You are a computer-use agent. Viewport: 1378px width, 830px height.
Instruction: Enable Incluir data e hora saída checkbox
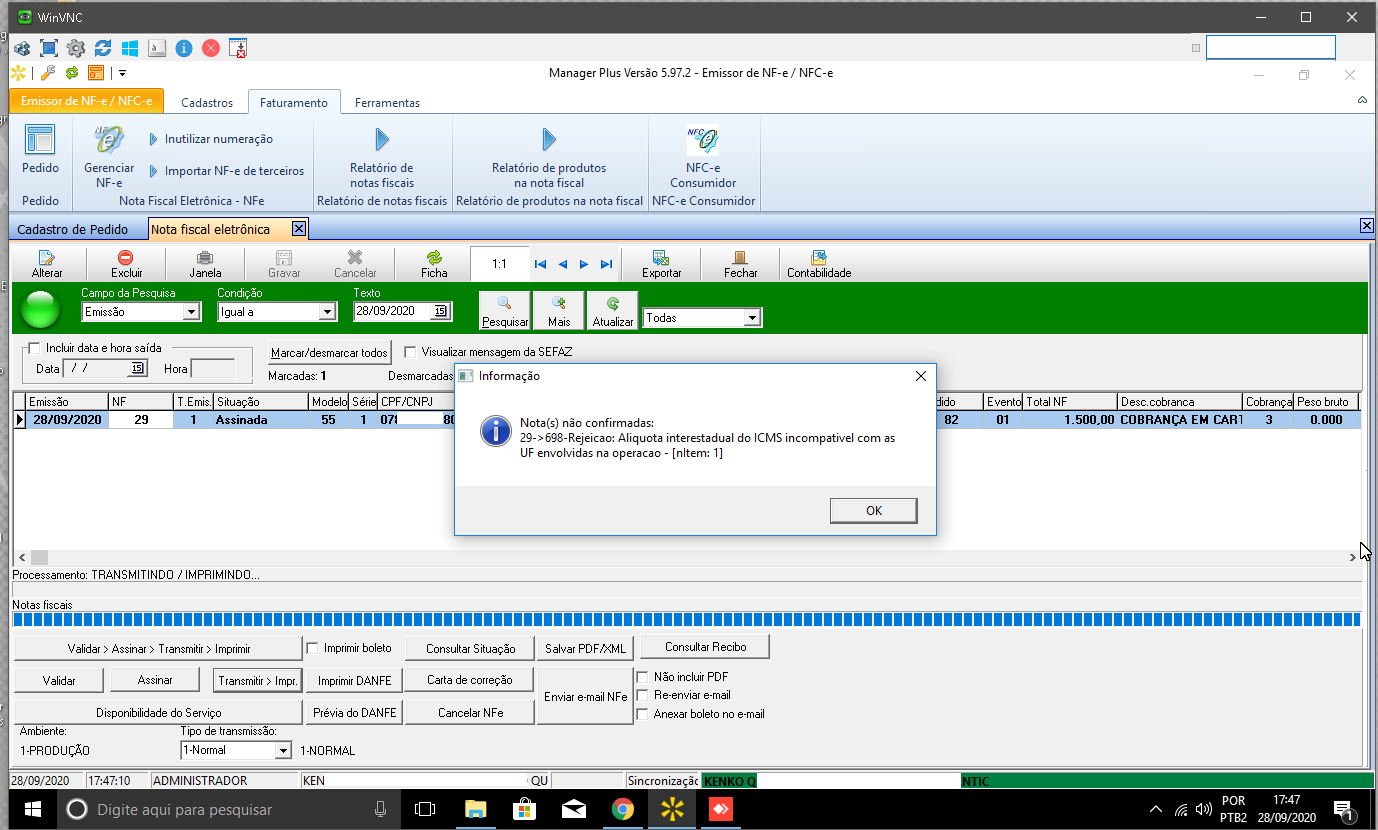pyautogui.click(x=35, y=348)
